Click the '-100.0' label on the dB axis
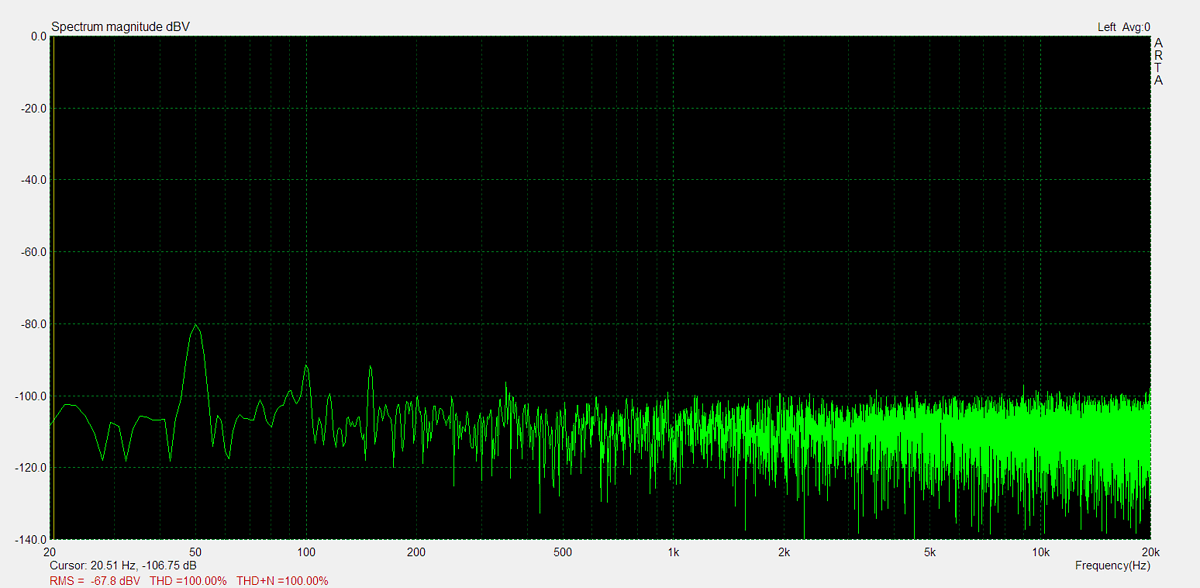 click(31, 396)
